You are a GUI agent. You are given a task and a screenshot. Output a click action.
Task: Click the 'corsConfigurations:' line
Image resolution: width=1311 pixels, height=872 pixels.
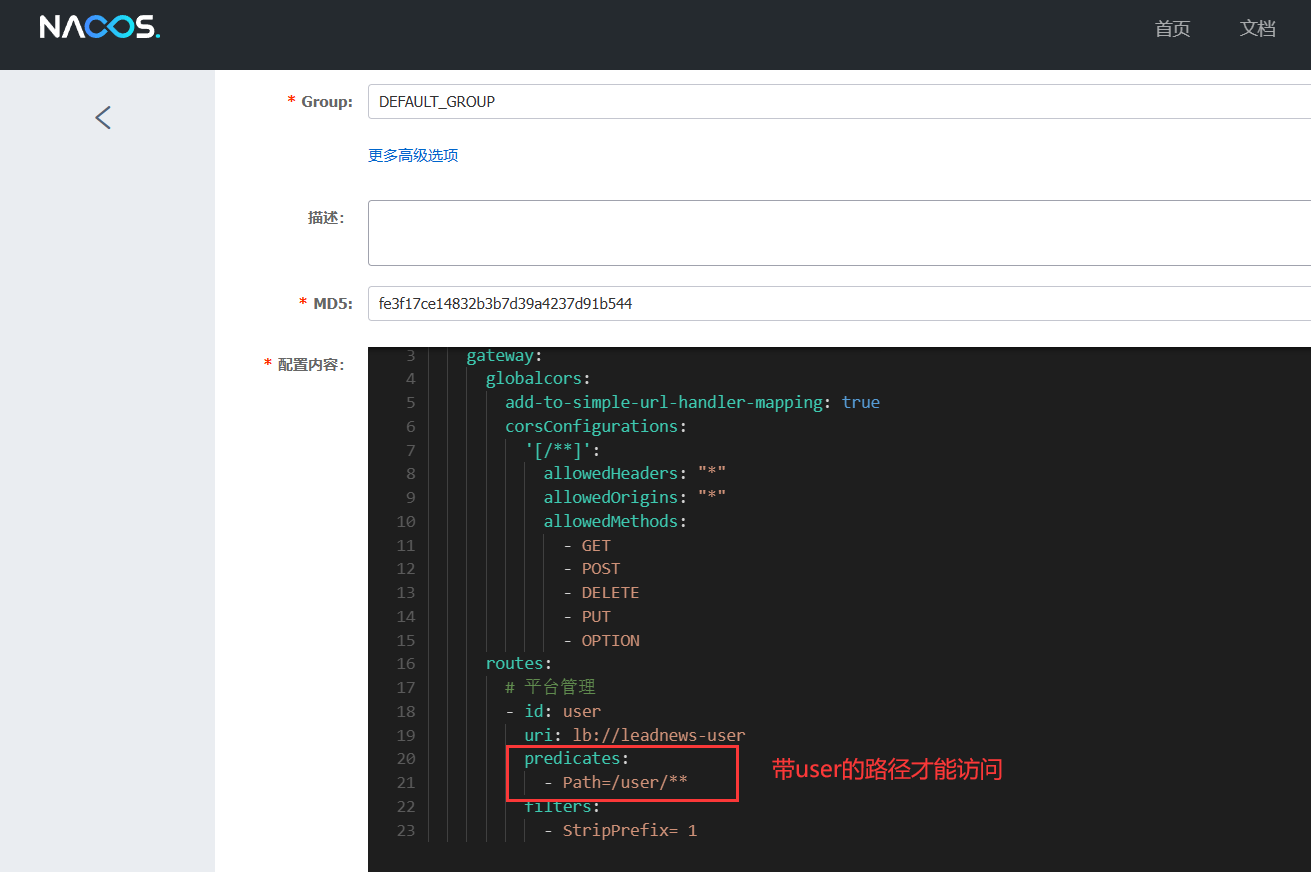(596, 426)
